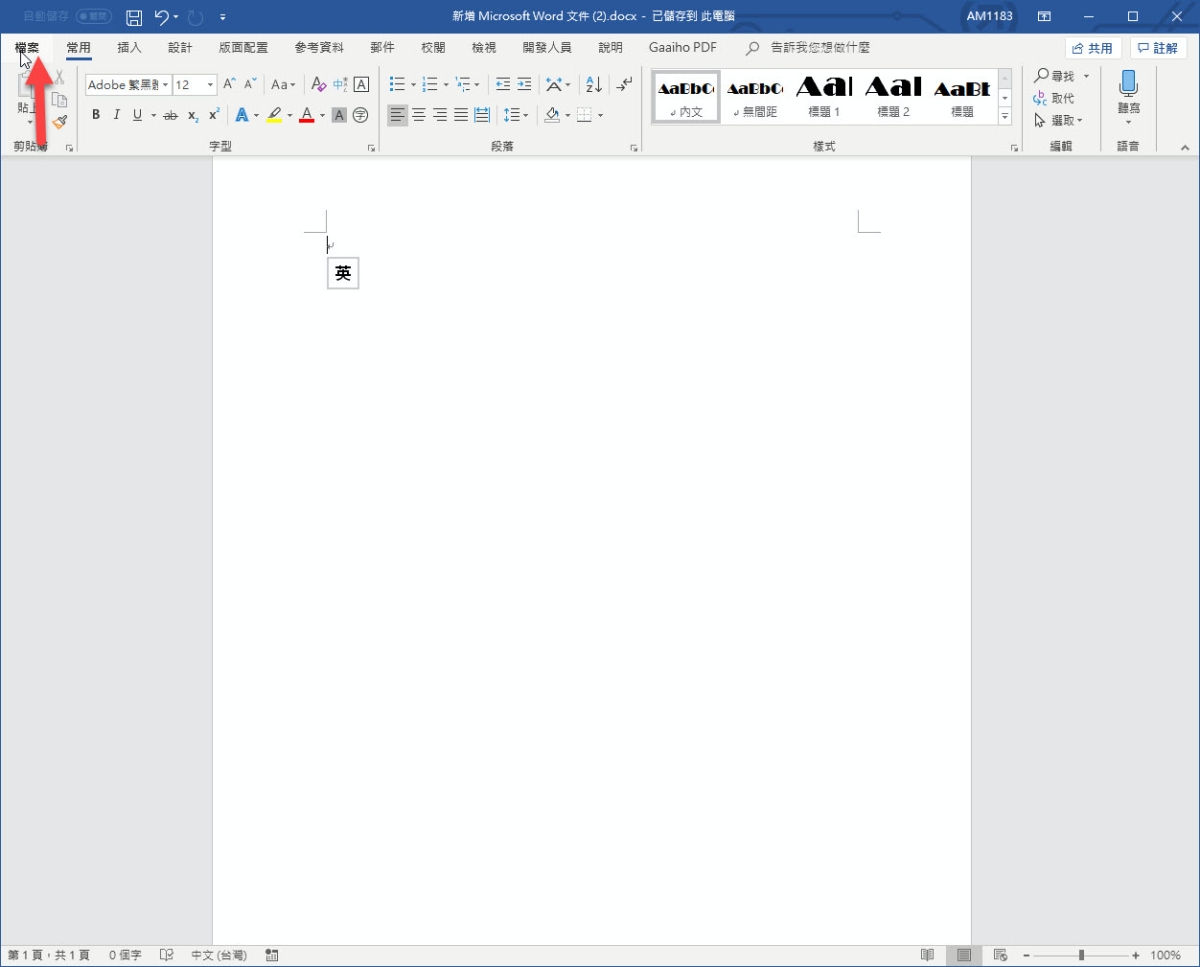Apply the 標題 1 heading style
Viewport: 1200px width, 967px height.
point(824,96)
